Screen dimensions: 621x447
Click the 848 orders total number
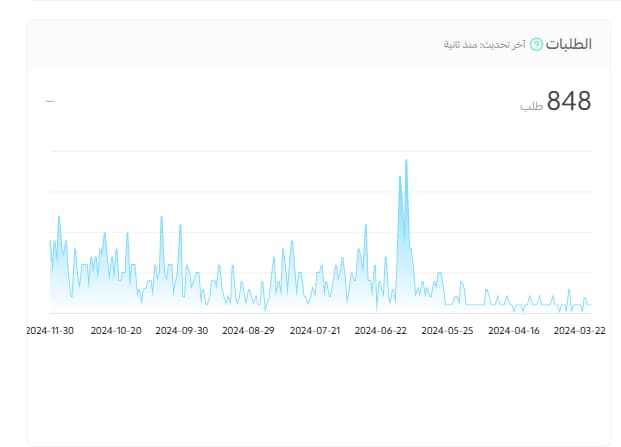[x=569, y=101]
